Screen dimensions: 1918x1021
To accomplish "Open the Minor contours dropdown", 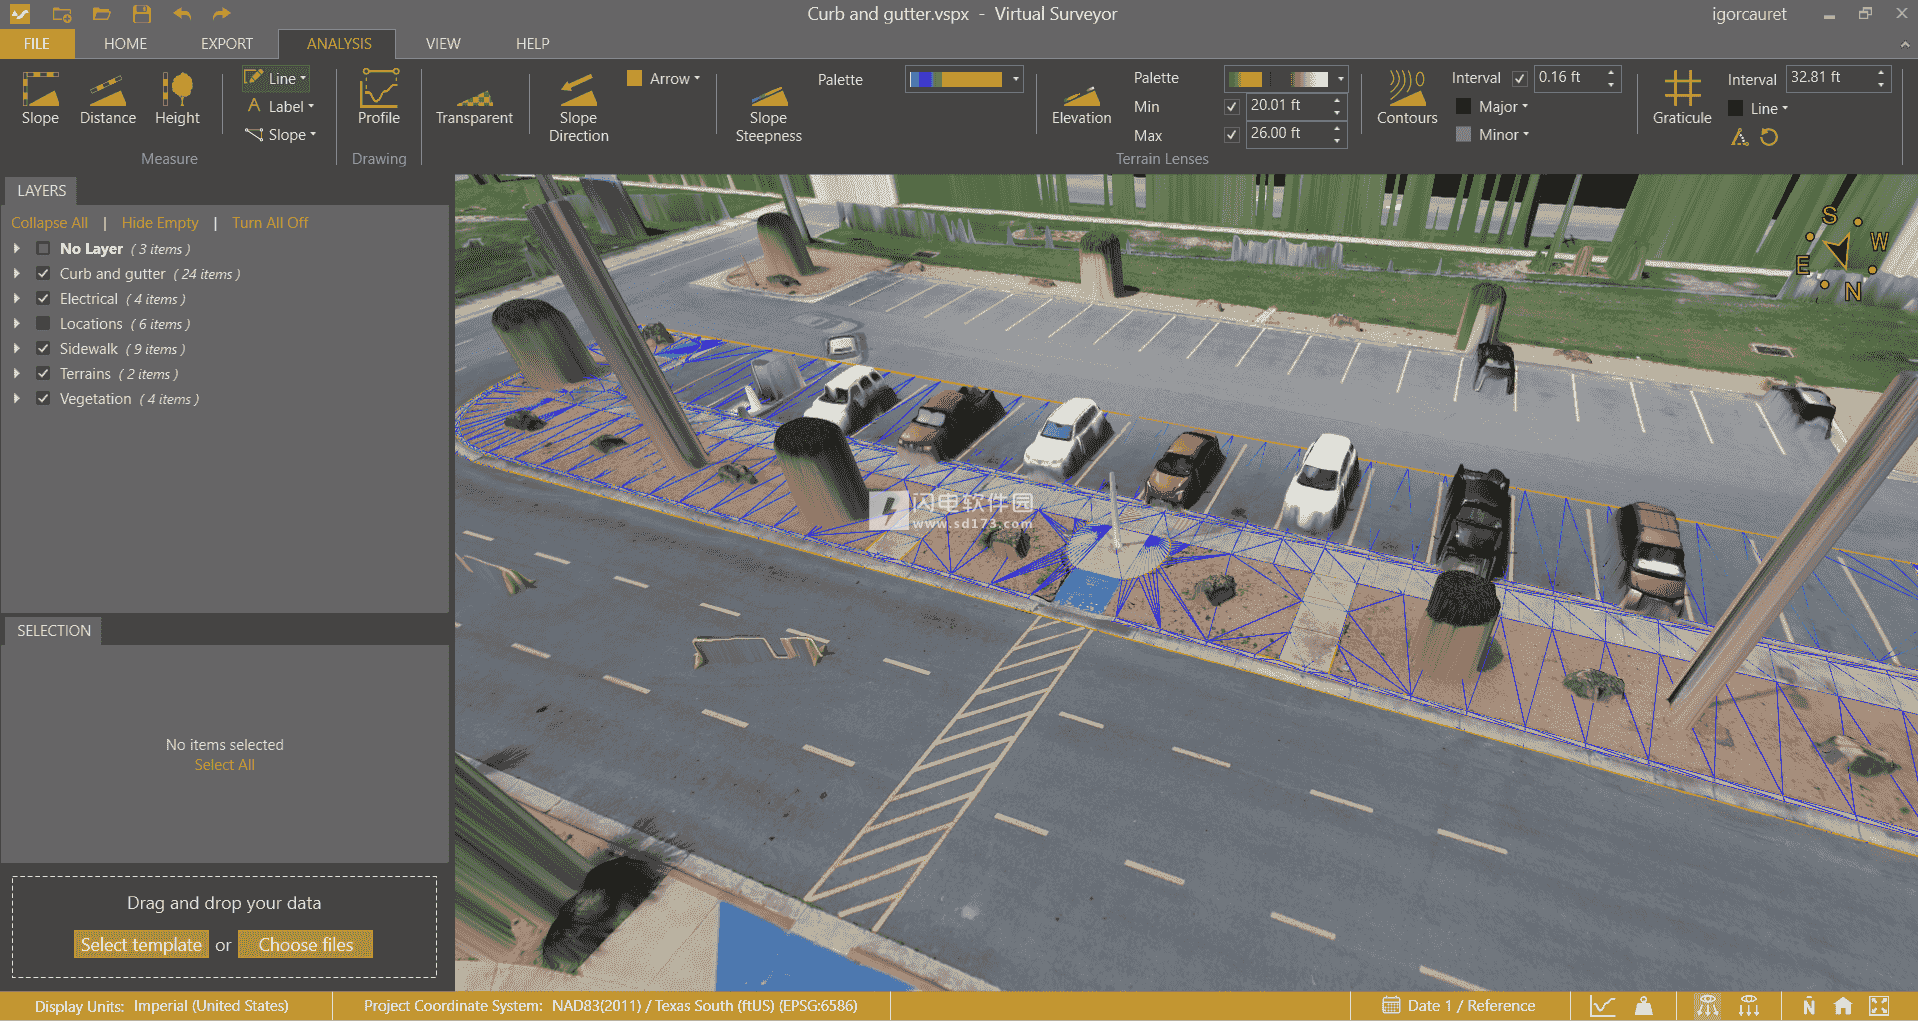I will (x=1492, y=134).
